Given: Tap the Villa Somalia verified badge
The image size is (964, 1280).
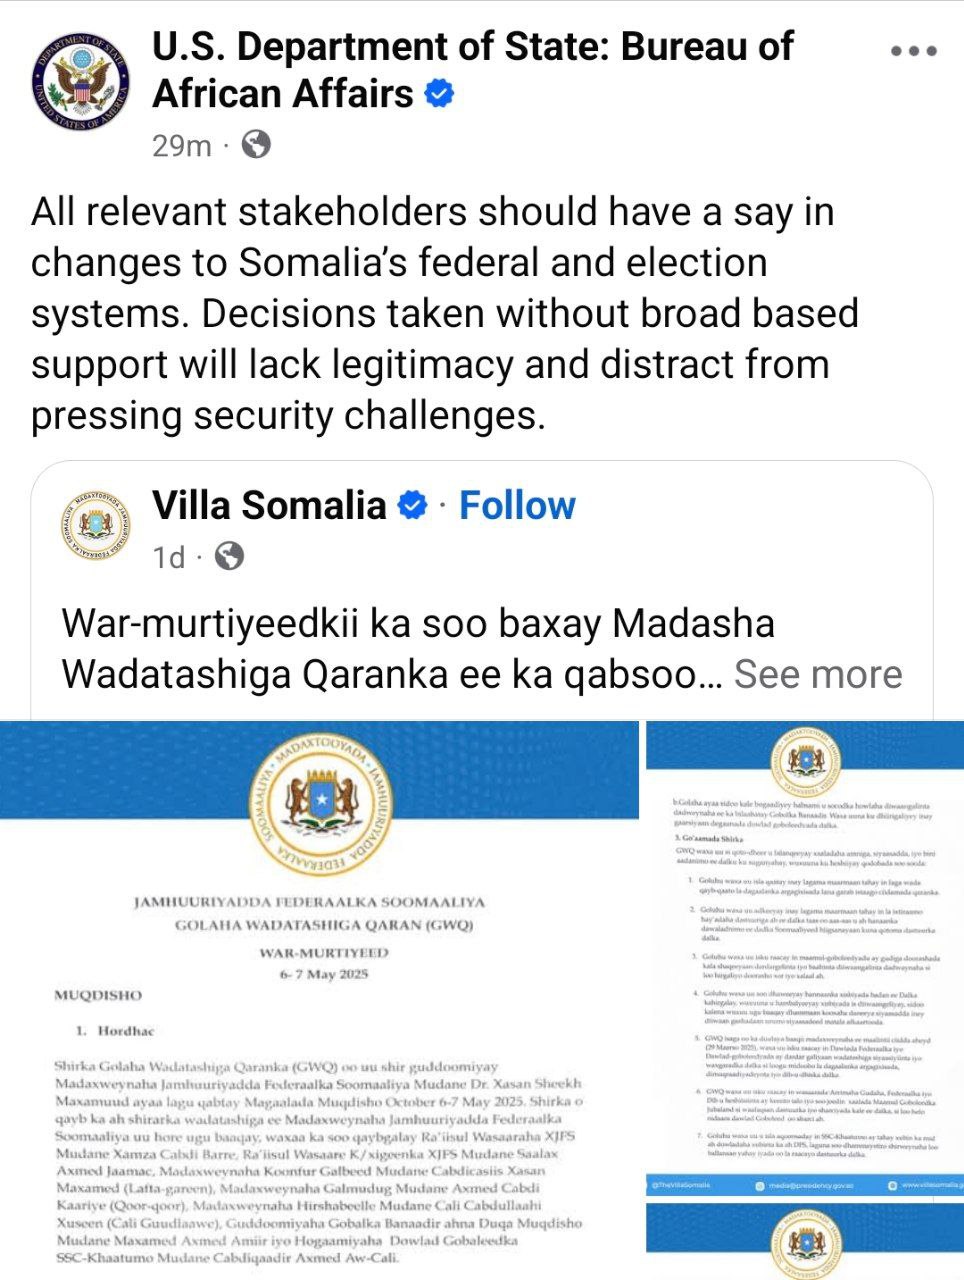Looking at the screenshot, I should click(x=412, y=506).
